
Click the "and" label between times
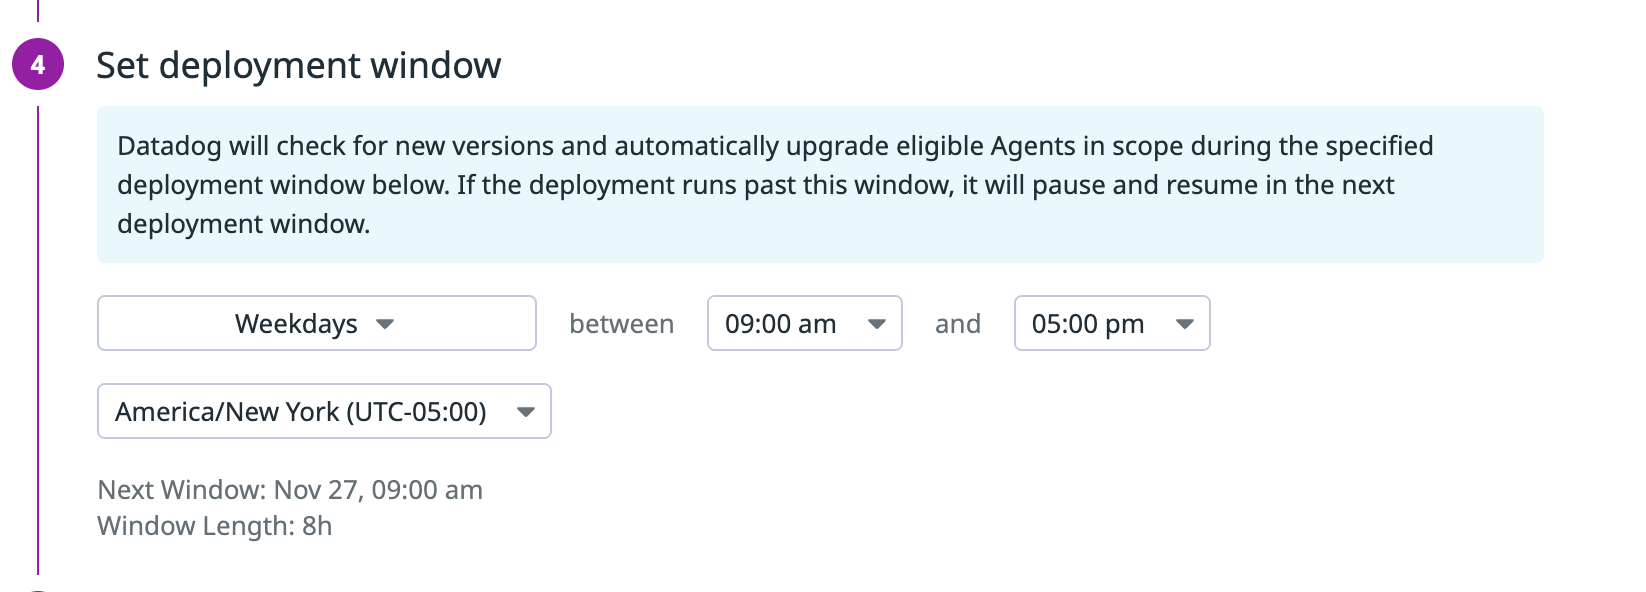pos(957,324)
